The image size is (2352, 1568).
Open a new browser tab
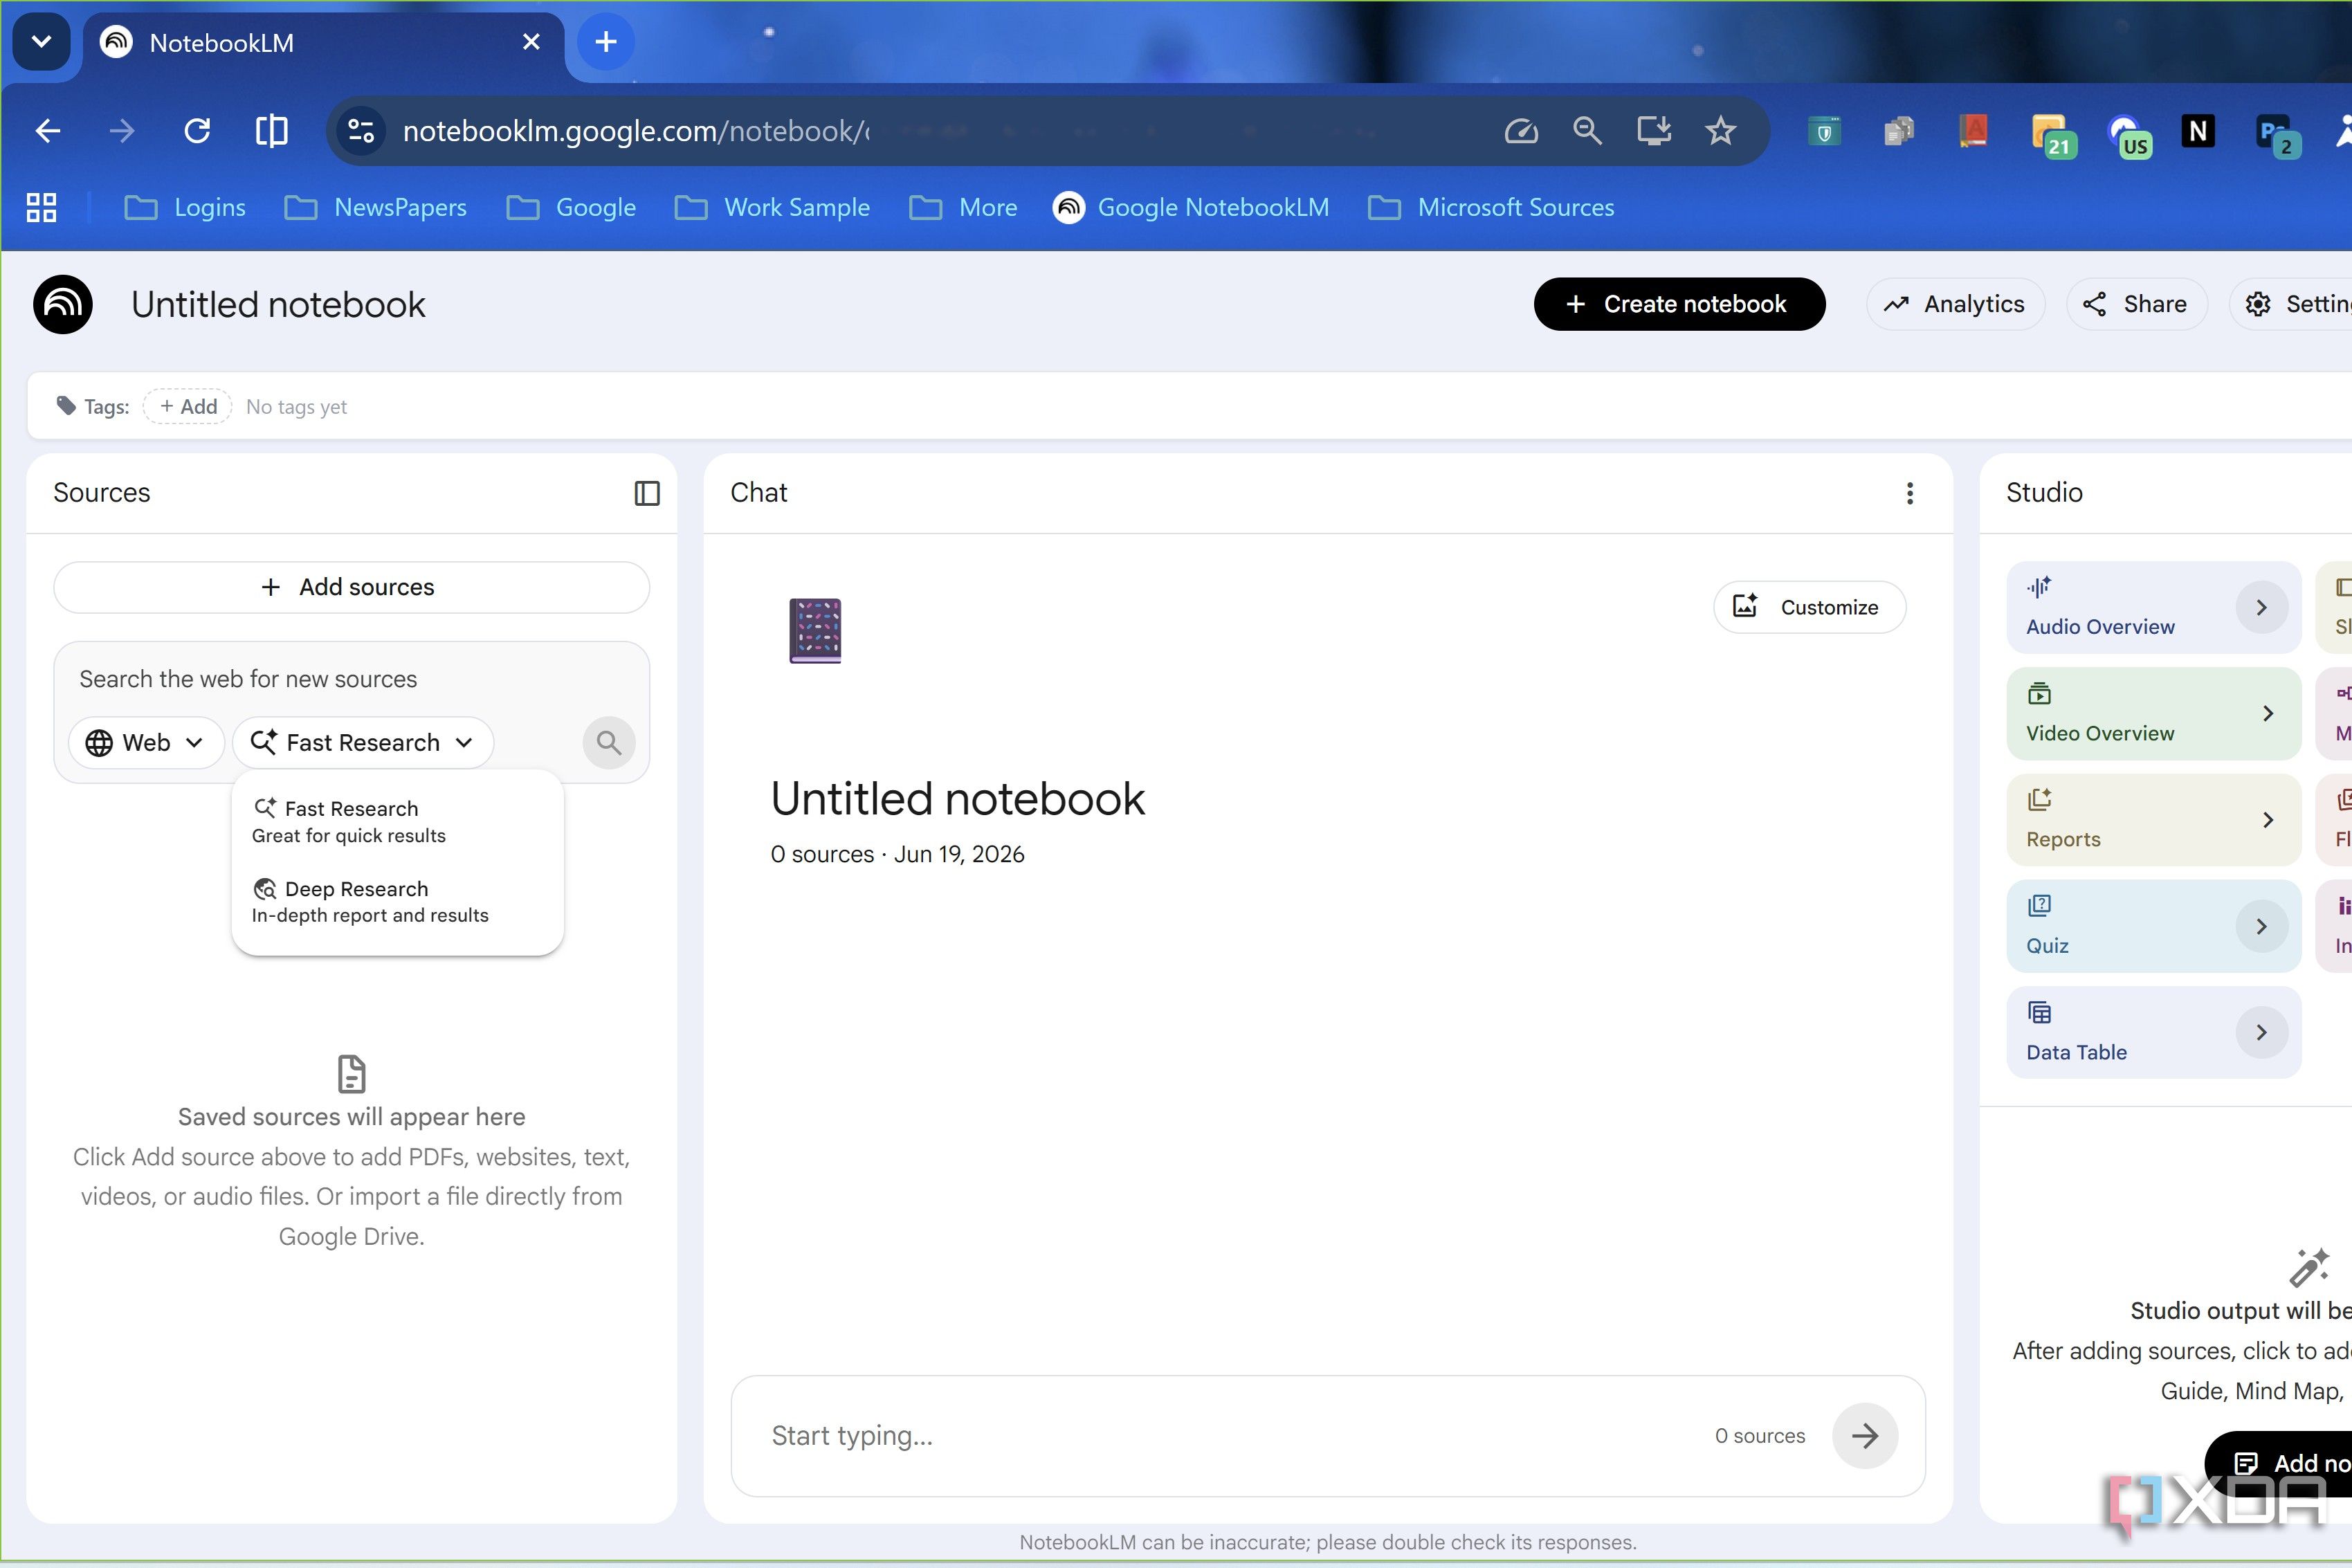tap(605, 42)
